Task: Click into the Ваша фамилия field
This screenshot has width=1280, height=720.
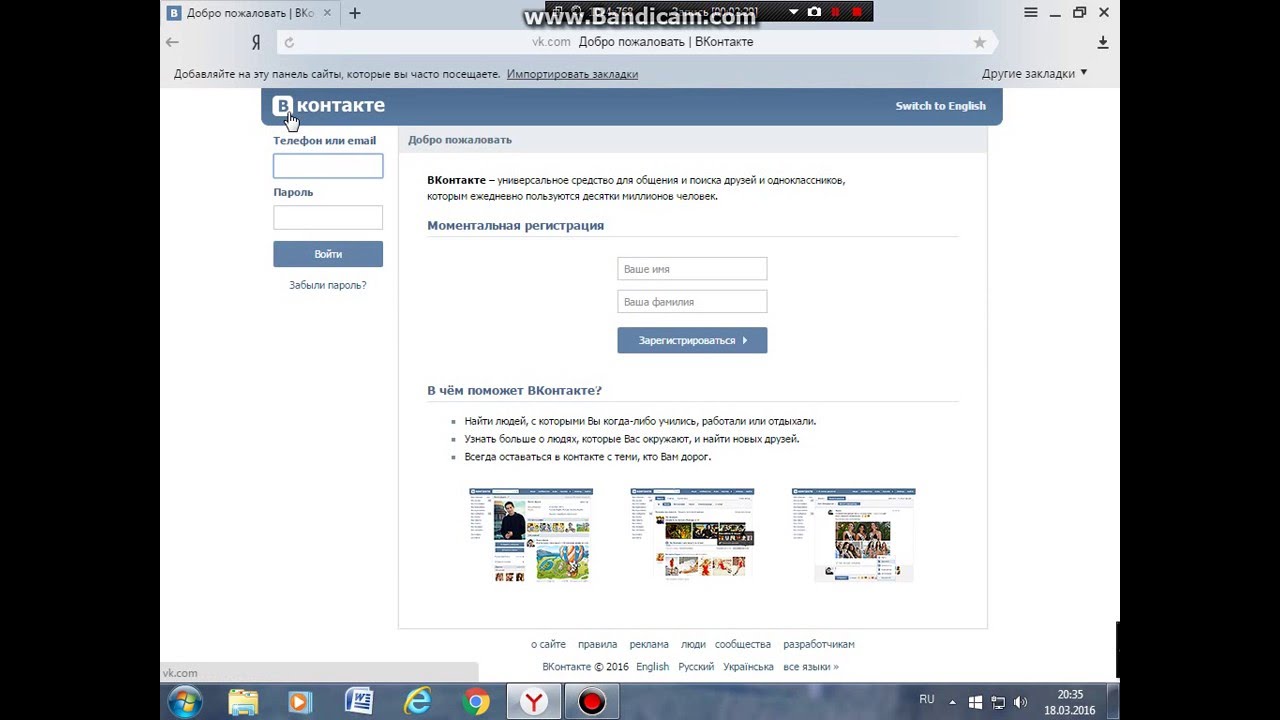Action: coord(692,302)
